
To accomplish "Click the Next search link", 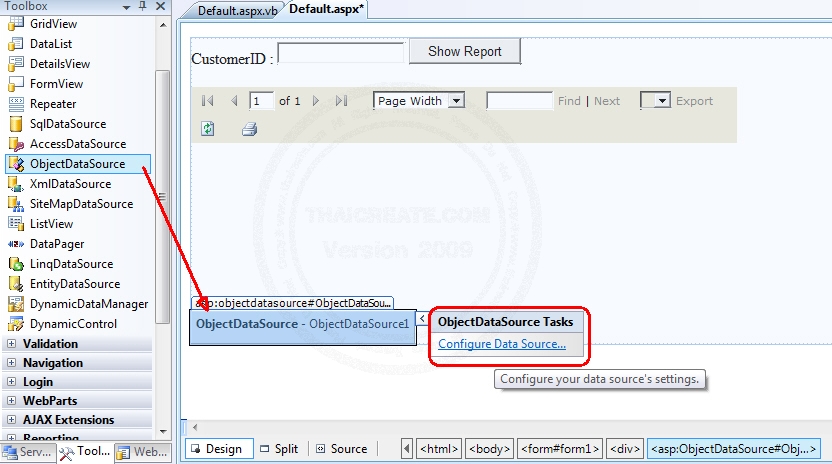I will pos(606,101).
